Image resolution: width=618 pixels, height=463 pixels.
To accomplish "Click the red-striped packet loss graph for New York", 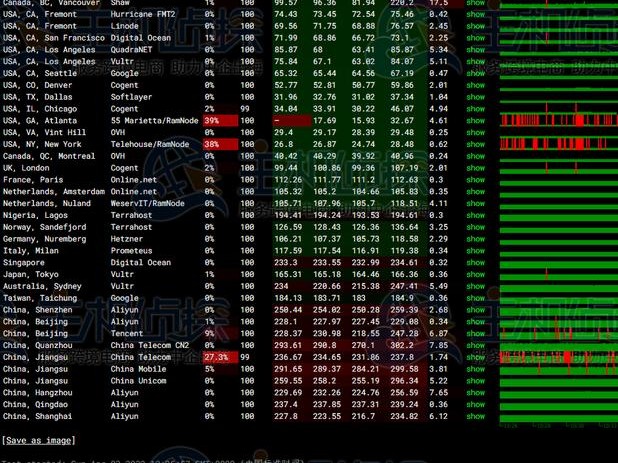I will [x=558, y=144].
